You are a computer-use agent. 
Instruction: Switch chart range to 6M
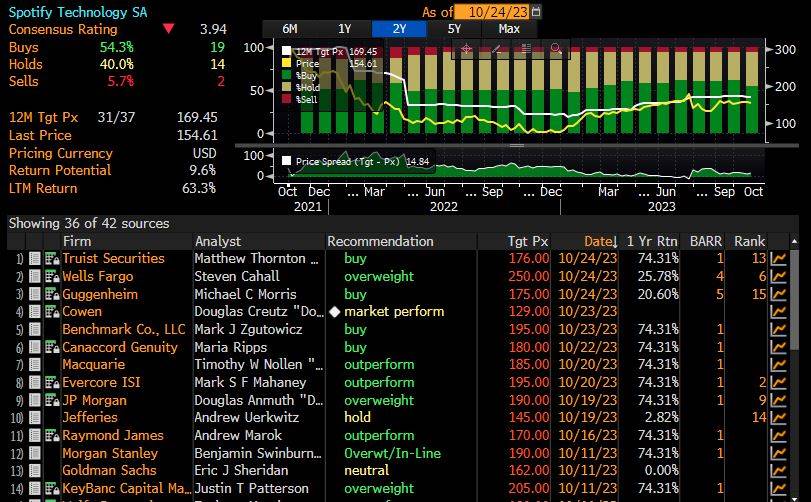click(x=290, y=29)
